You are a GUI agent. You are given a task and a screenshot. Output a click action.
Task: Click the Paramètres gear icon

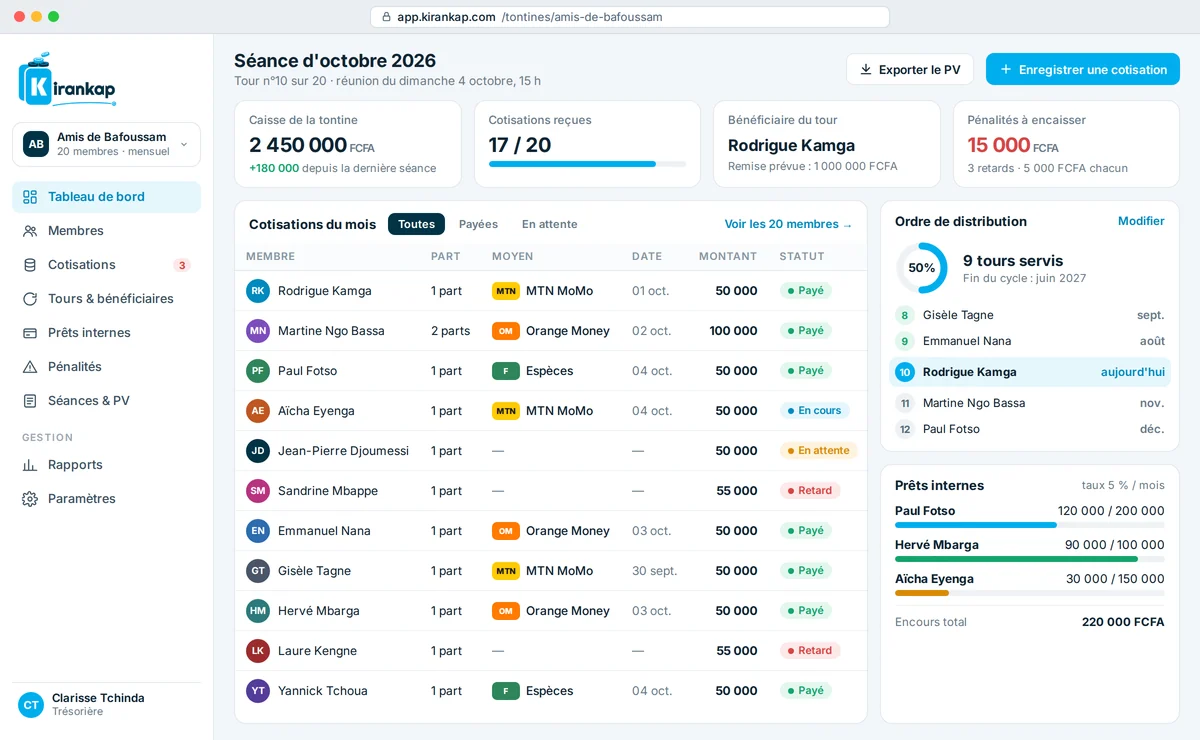click(30, 499)
